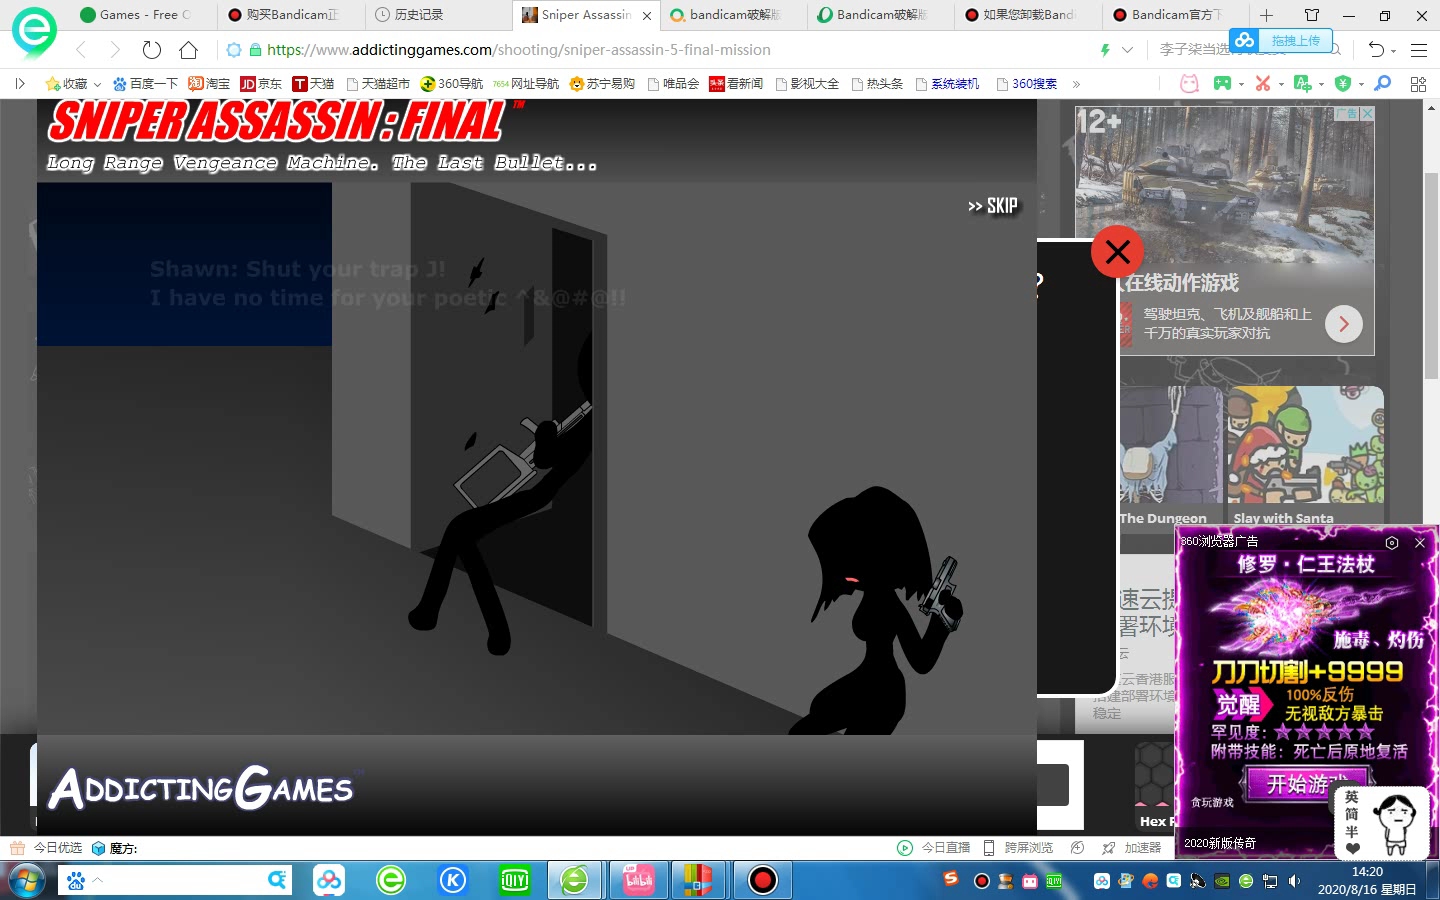Go back with the browser back arrow
This screenshot has height=900, width=1440.
coord(82,50)
